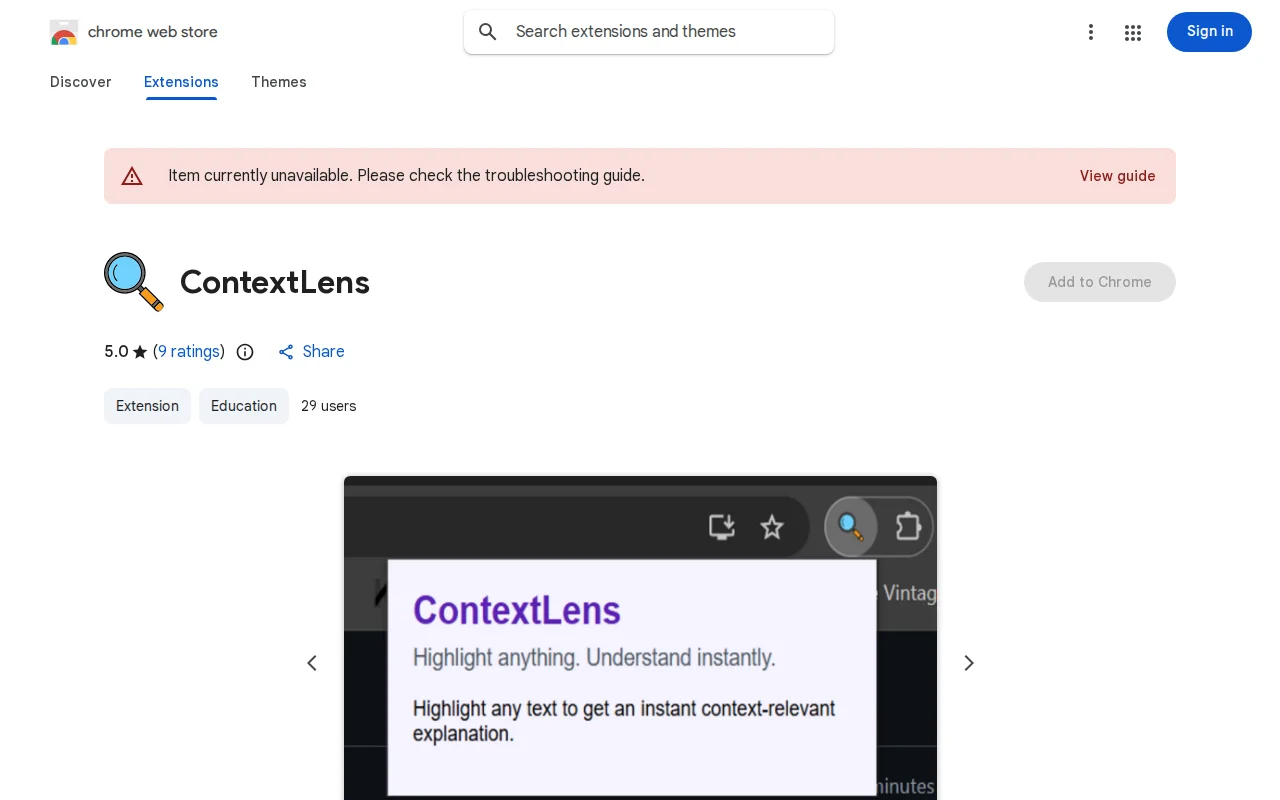The image size is (1280, 800).
Task: Show previous screenshot with left arrow
Action: click(312, 663)
